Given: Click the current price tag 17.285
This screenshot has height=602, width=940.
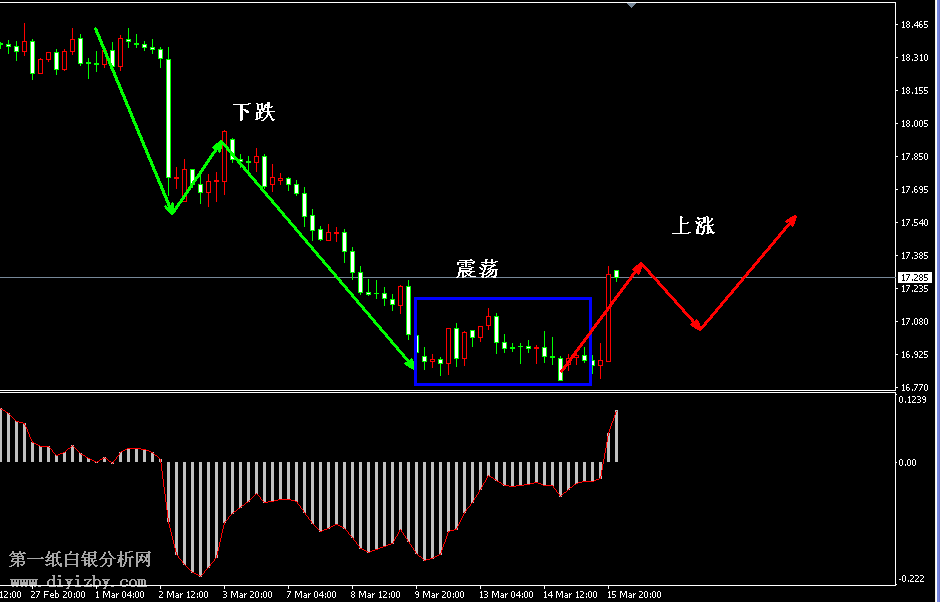Looking at the screenshot, I should [x=915, y=277].
